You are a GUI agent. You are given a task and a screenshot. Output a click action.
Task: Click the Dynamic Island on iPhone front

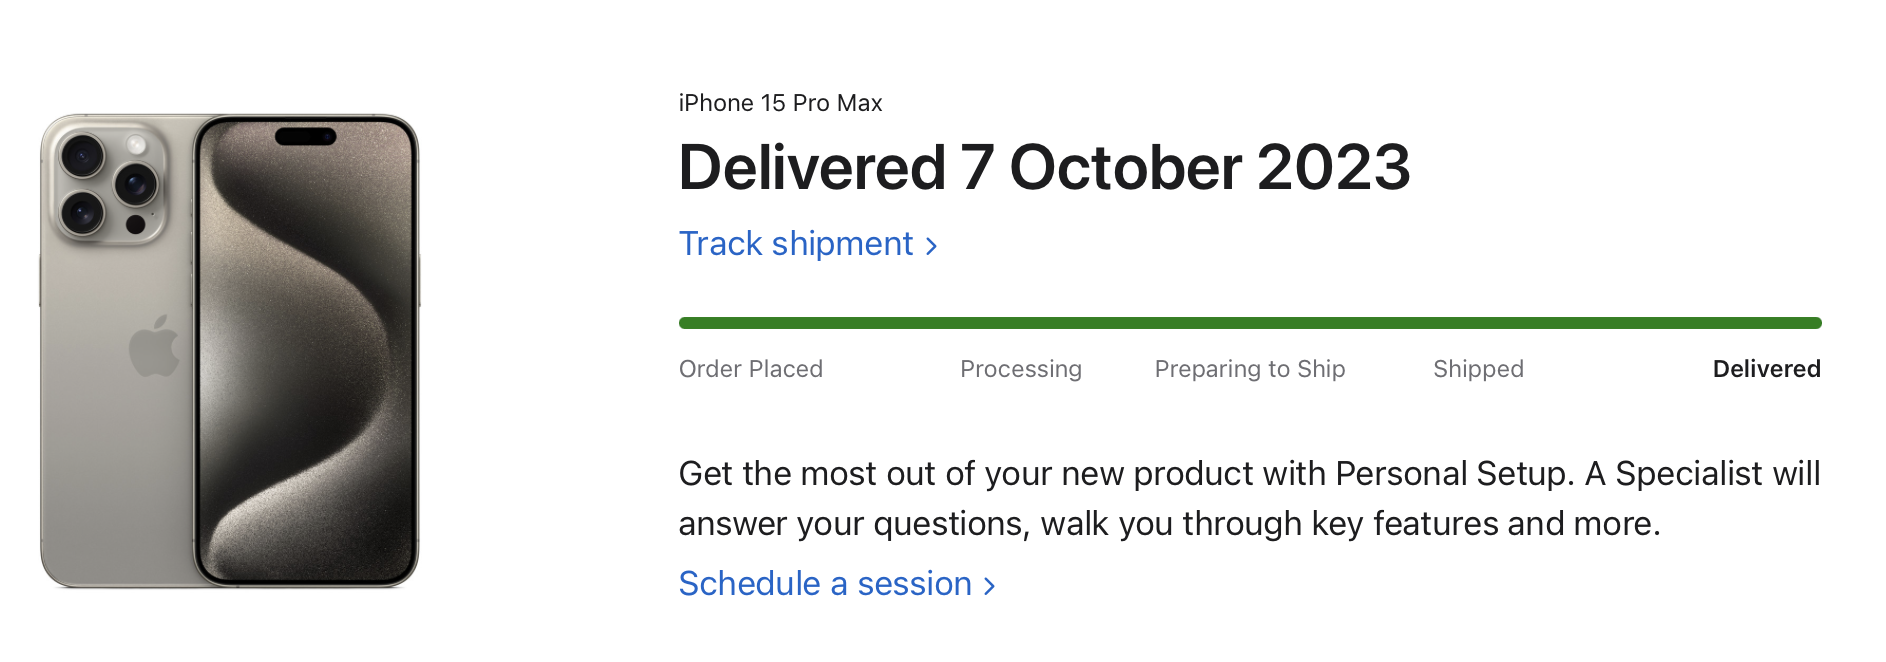point(305,137)
